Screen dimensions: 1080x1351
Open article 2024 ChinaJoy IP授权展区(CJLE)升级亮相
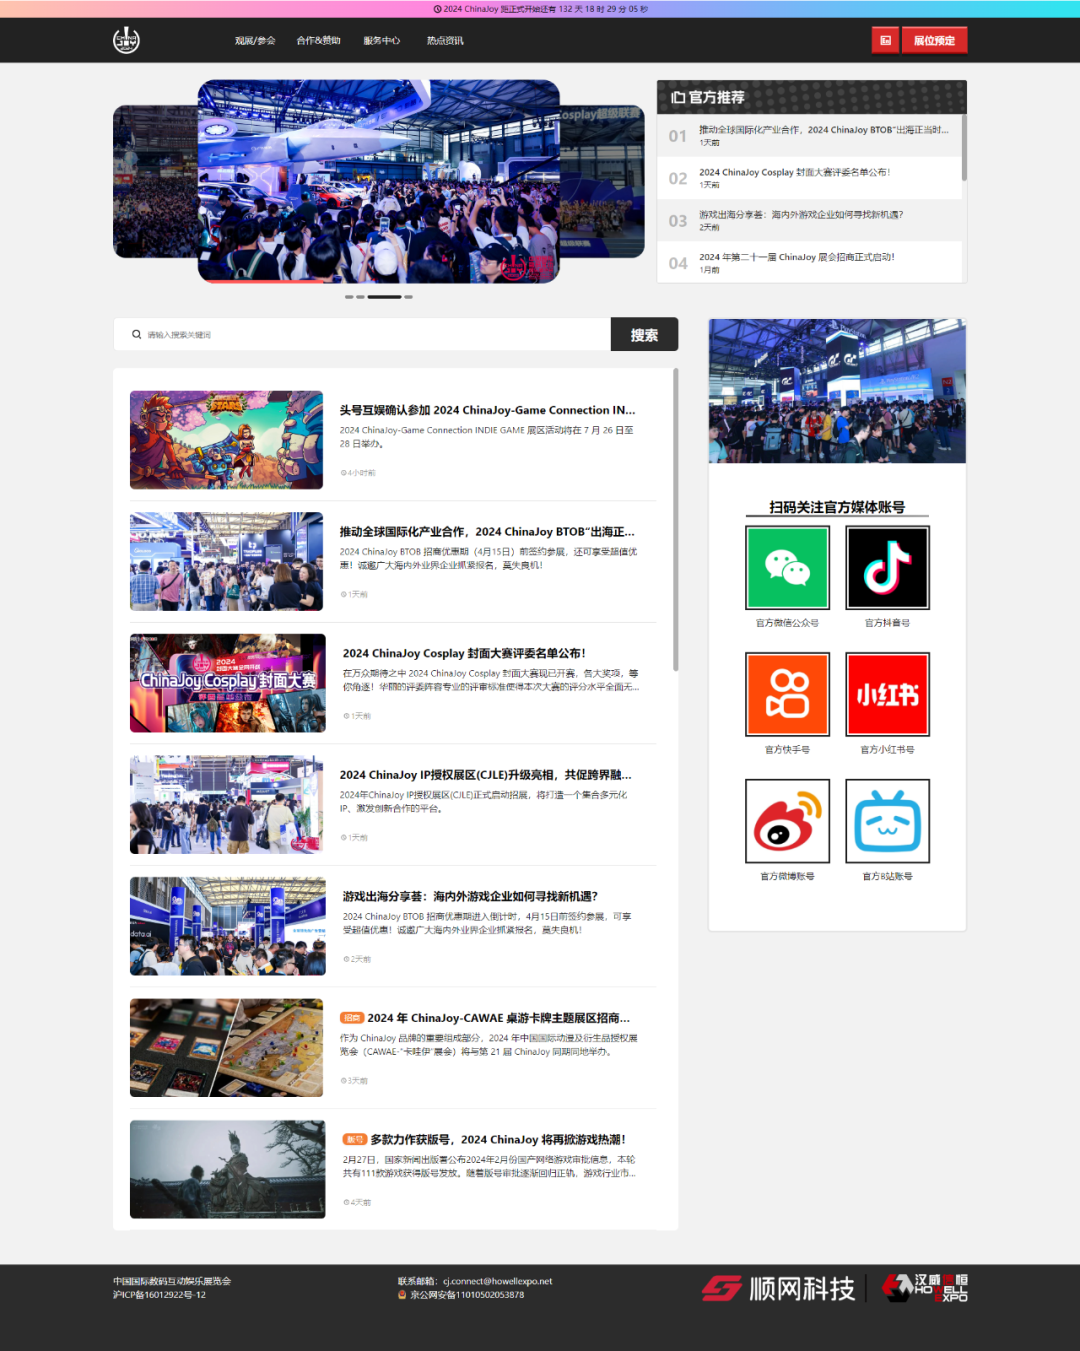point(485,775)
